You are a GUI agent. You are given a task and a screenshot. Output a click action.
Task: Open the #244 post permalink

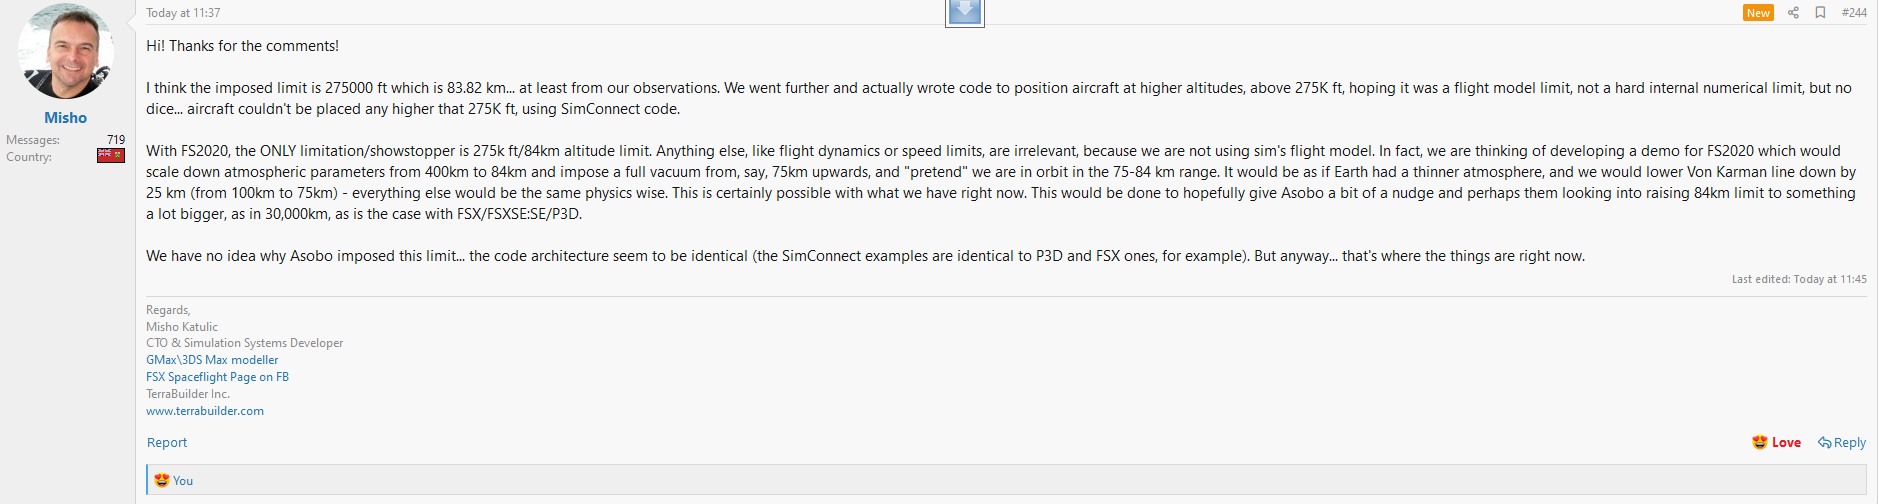tap(1854, 13)
